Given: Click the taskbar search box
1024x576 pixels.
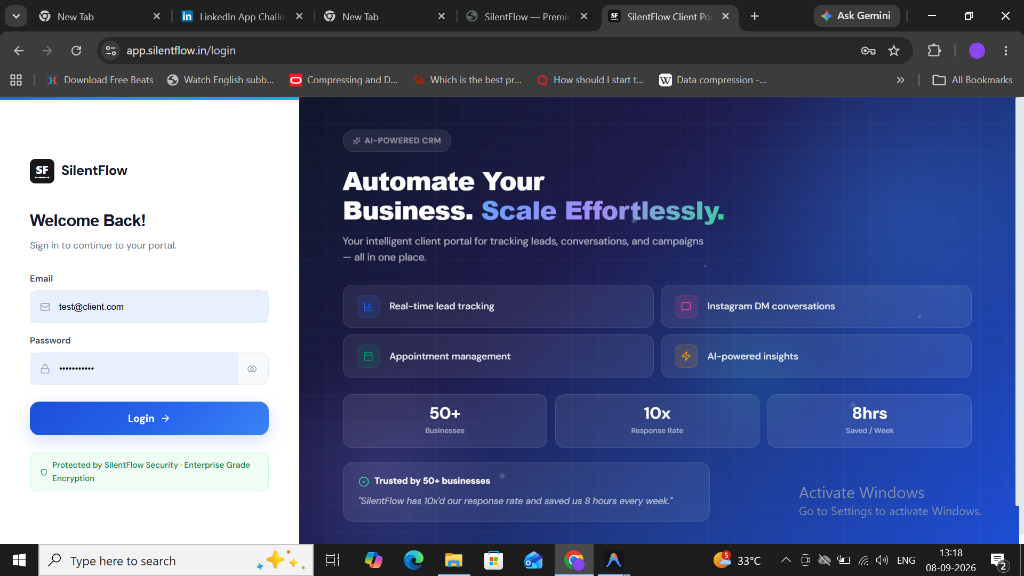Looking at the screenshot, I should (x=176, y=560).
